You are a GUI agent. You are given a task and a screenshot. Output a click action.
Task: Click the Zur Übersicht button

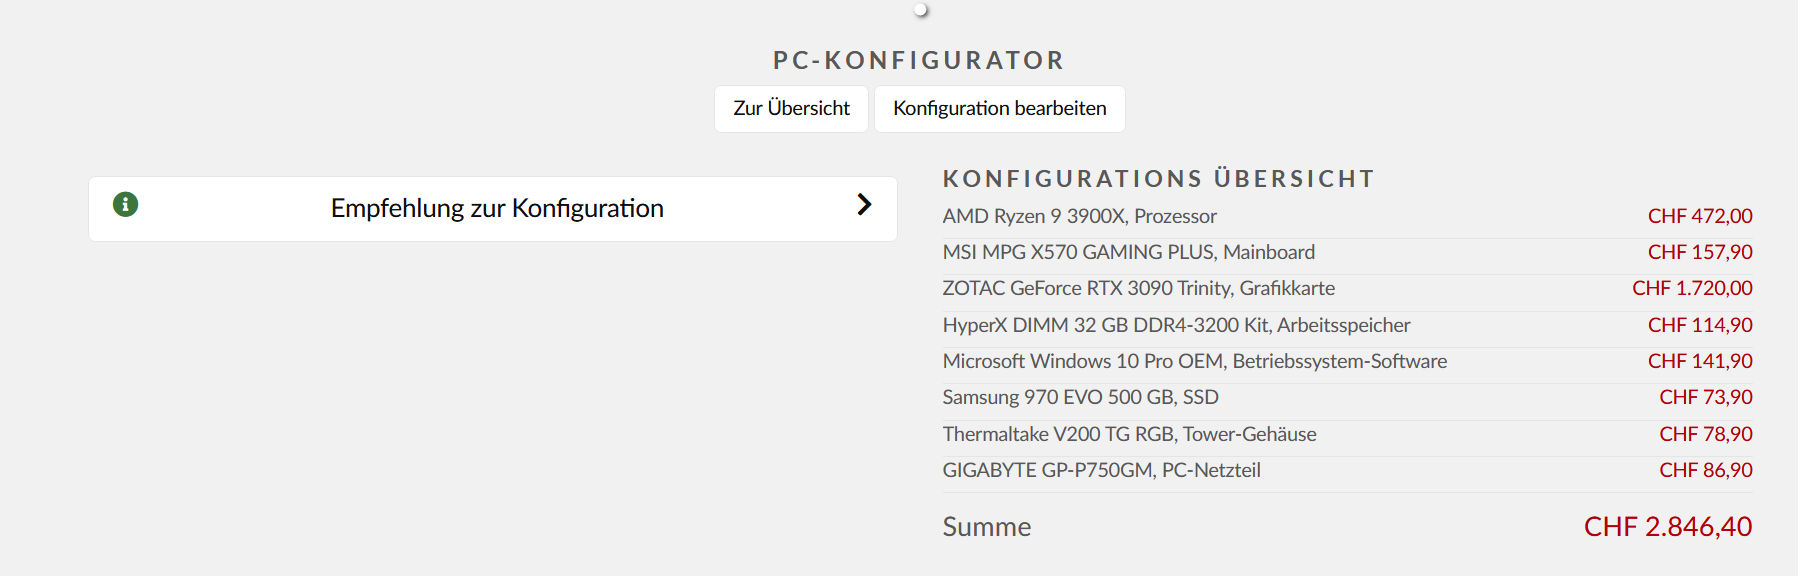(x=791, y=108)
